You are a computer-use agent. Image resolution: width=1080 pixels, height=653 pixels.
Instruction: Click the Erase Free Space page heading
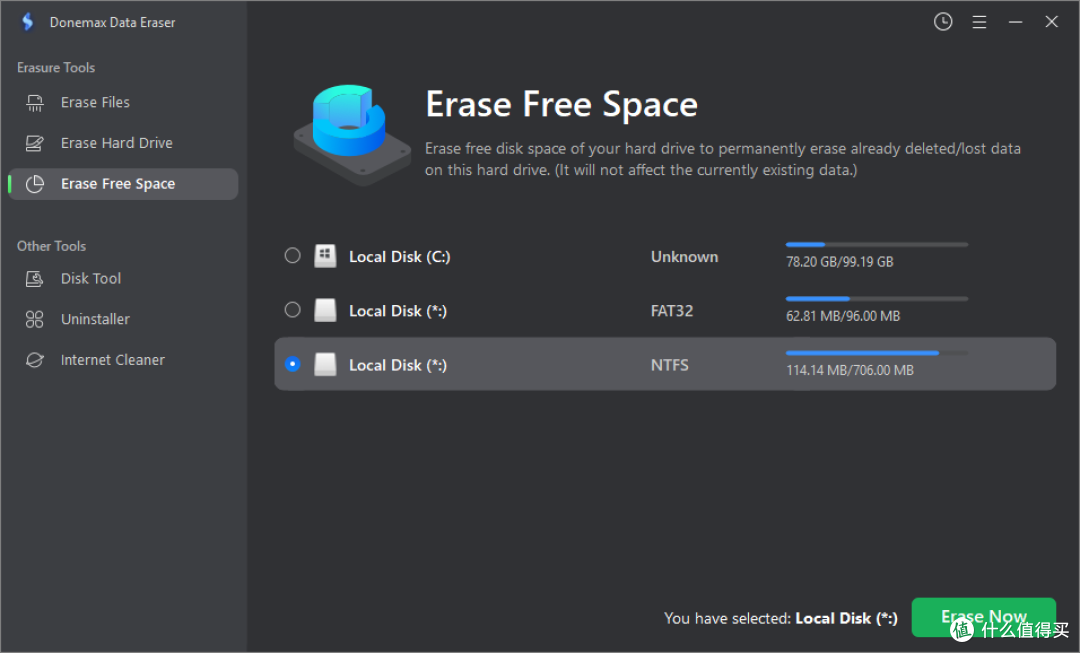561,105
